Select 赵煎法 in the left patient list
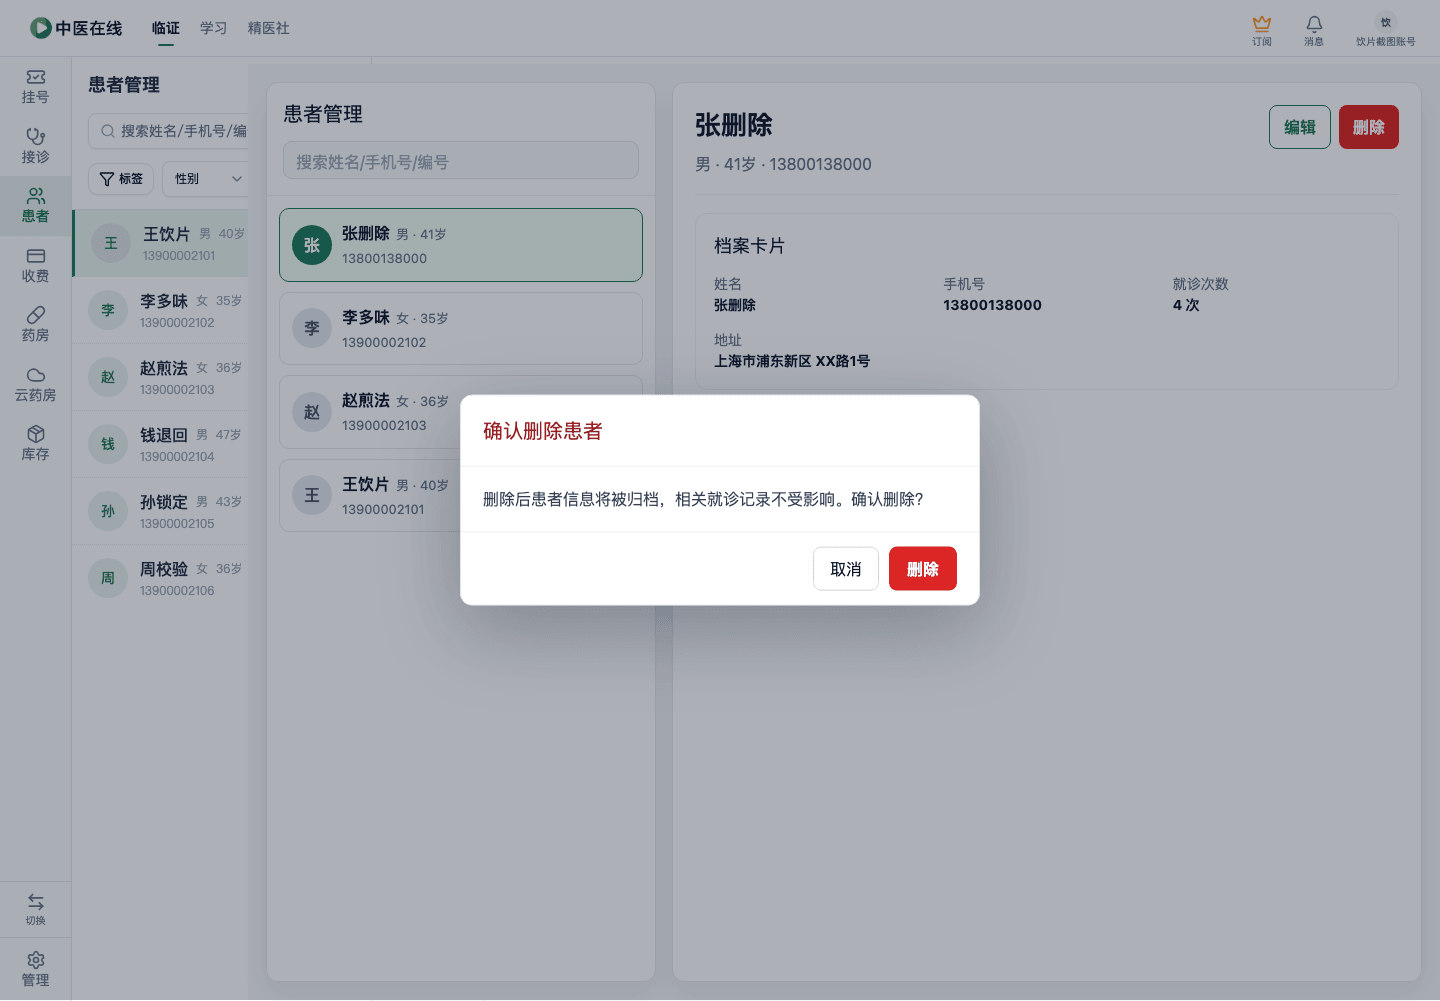This screenshot has height=1001, width=1440. [160, 377]
